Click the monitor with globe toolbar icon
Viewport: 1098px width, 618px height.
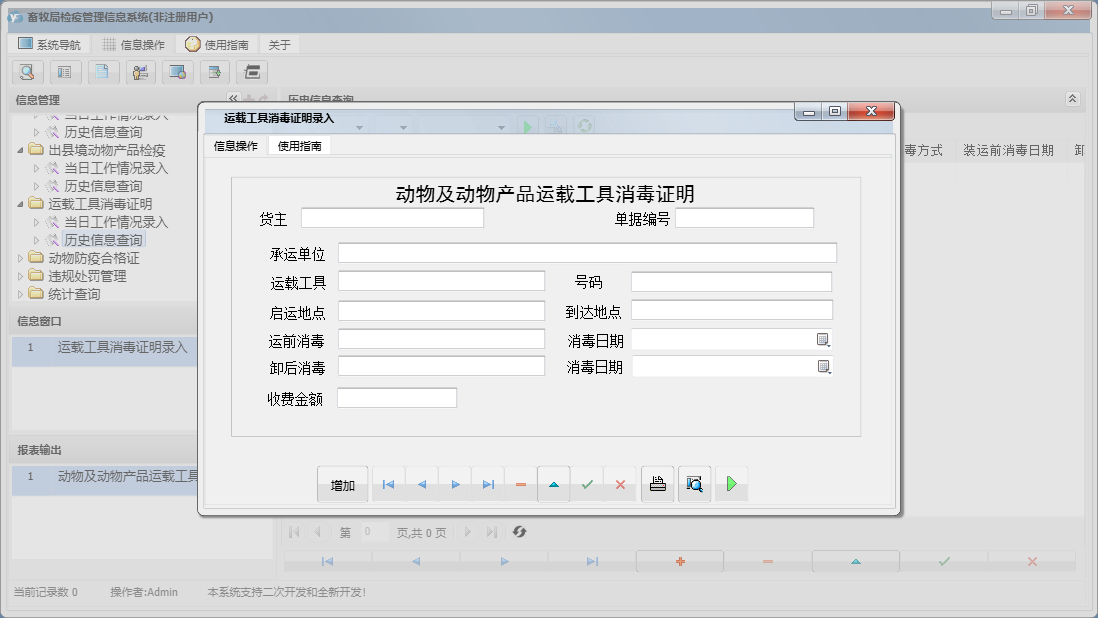[x=179, y=72]
